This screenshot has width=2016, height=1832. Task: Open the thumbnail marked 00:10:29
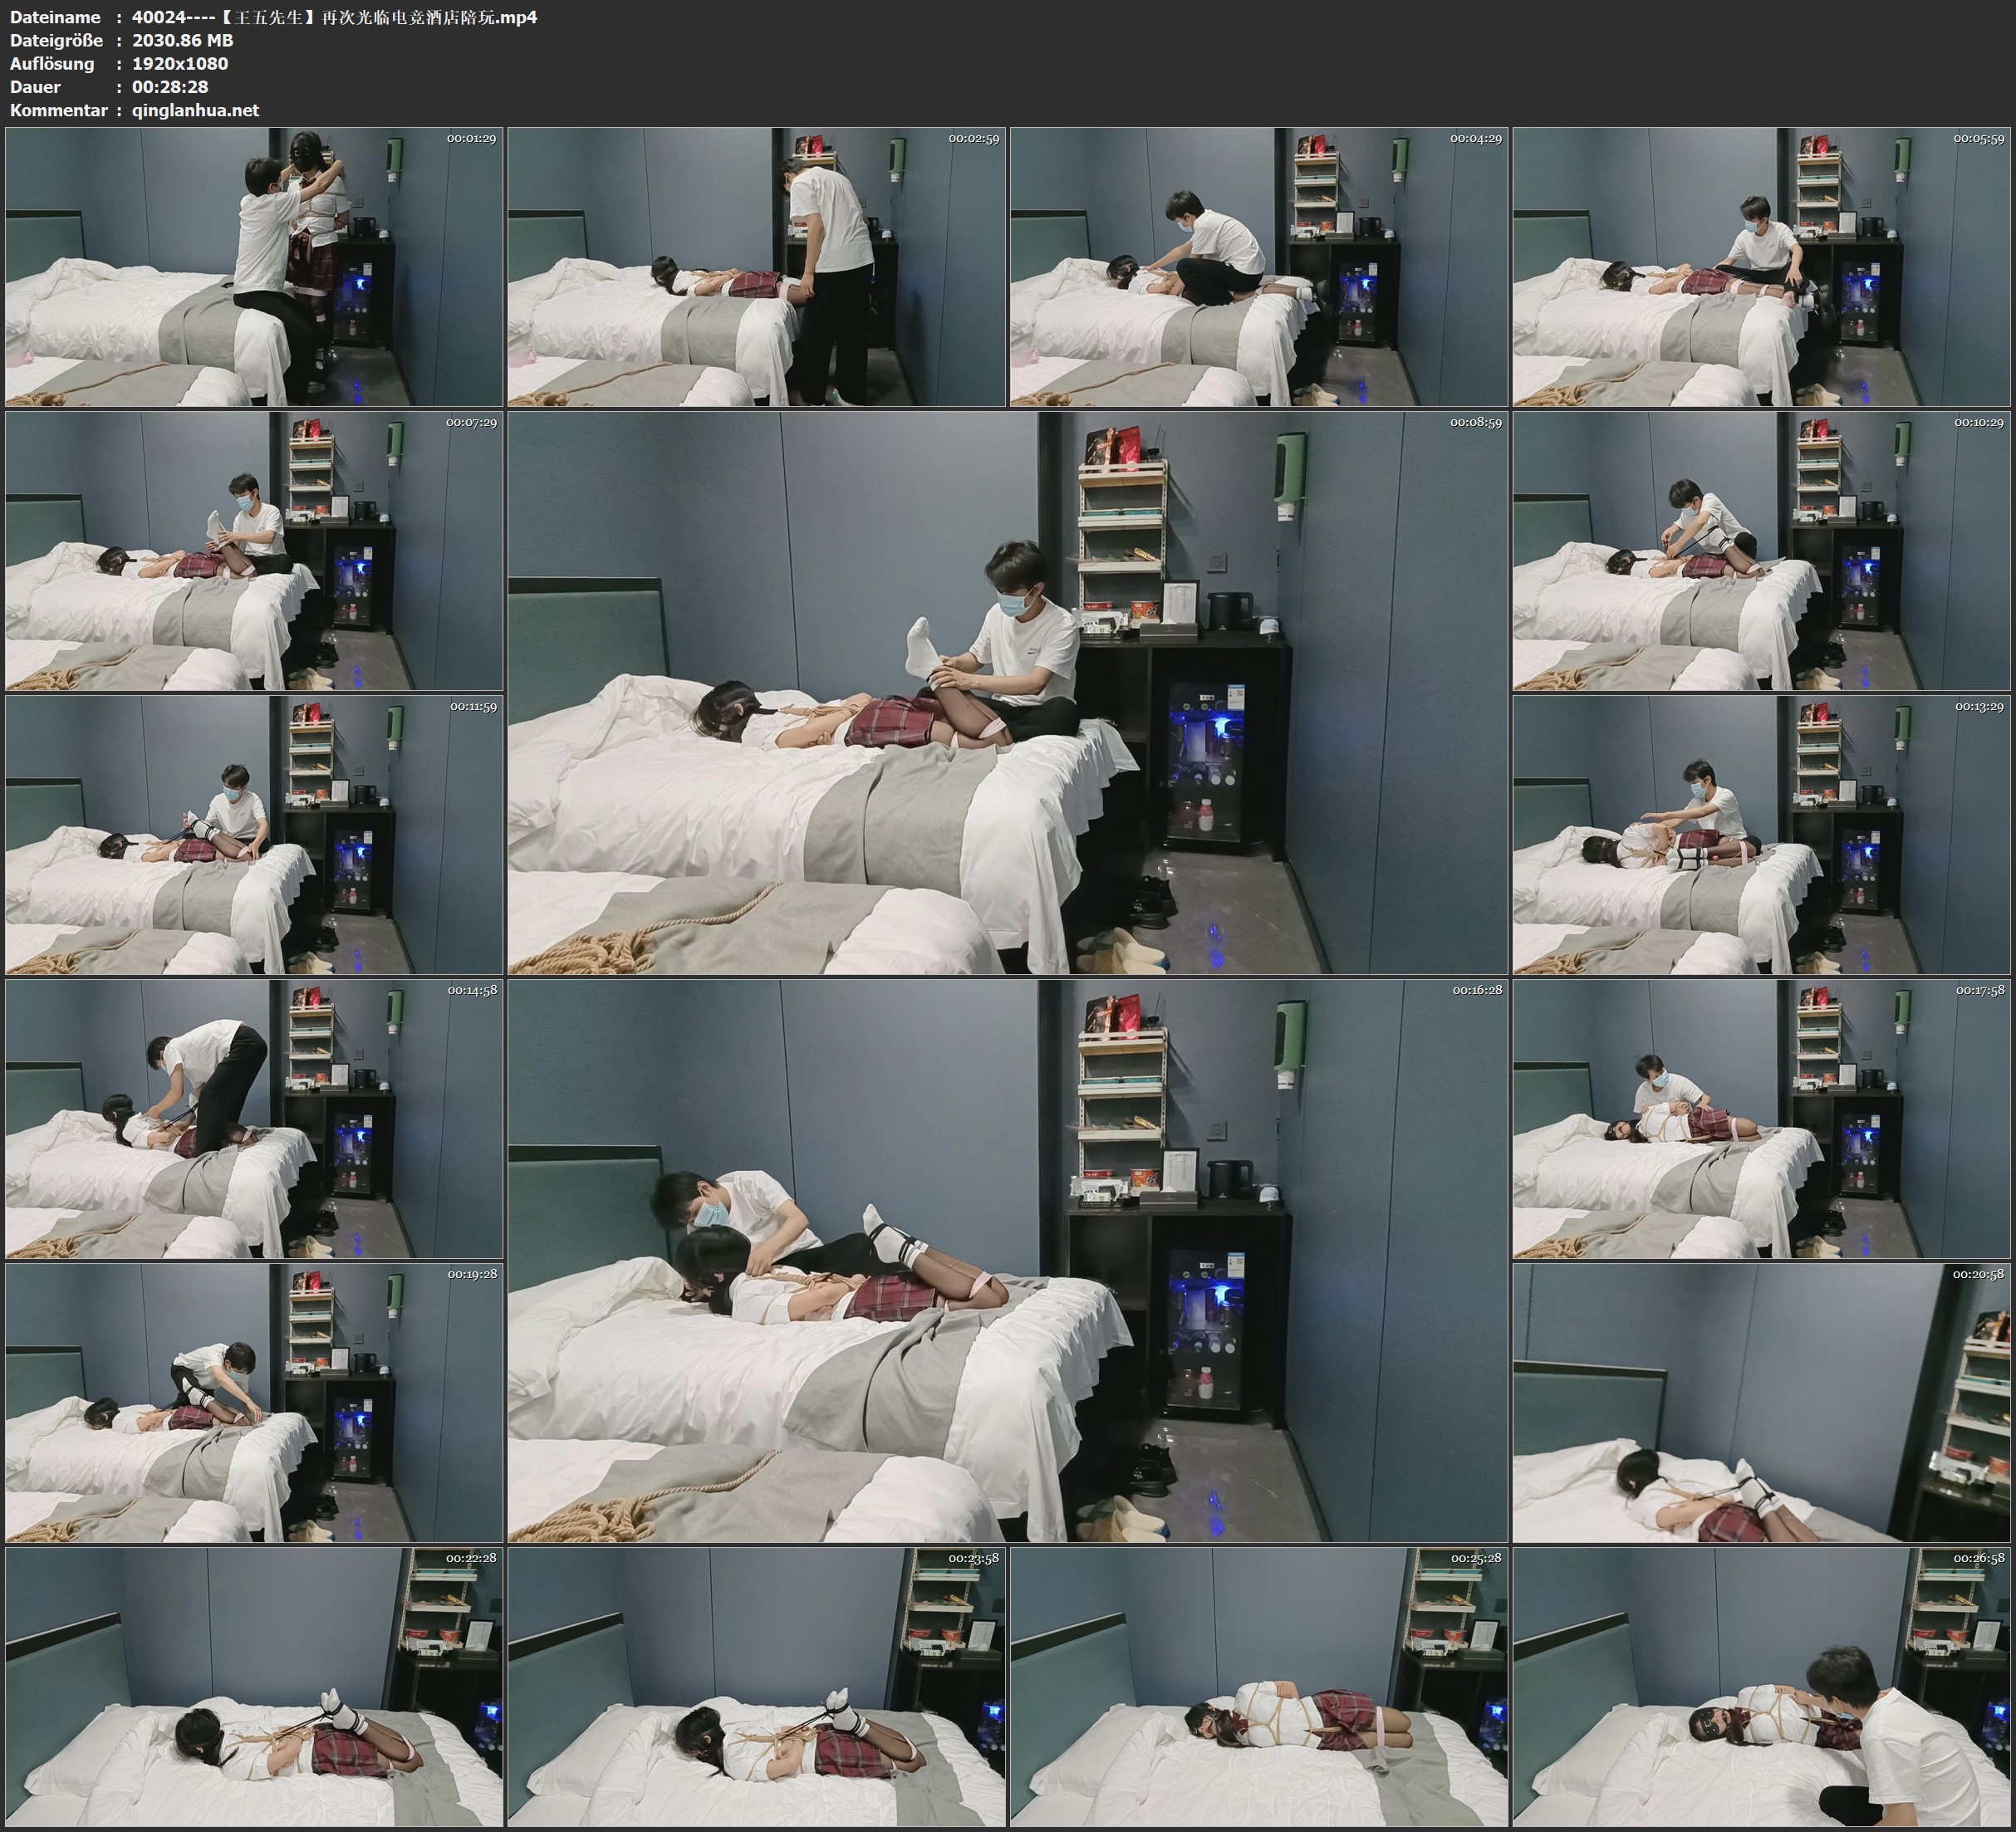pyautogui.click(x=1762, y=550)
